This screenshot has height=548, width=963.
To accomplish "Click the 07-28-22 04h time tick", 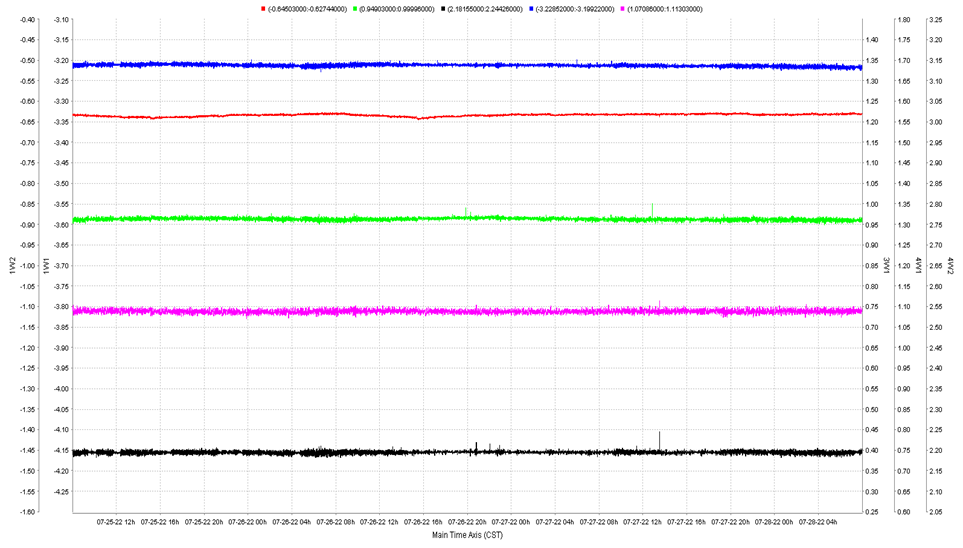I will point(816,521).
